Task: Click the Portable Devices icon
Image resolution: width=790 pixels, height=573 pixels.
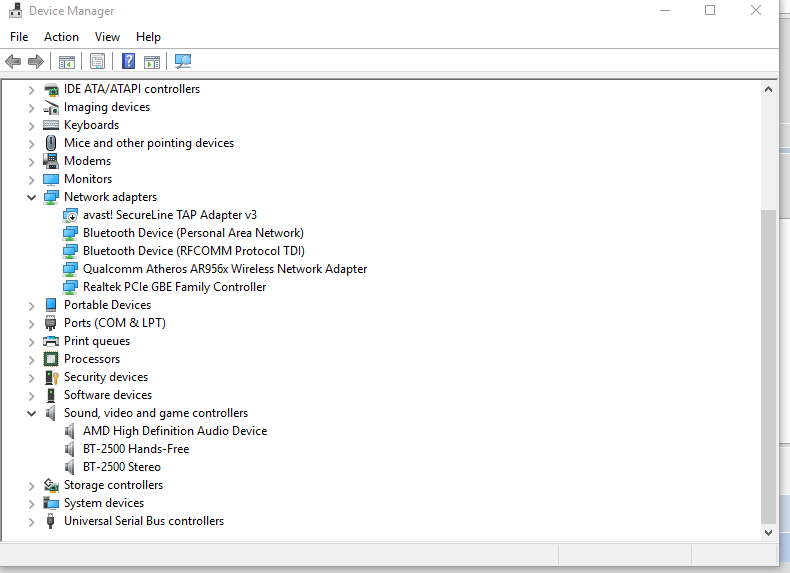Action: click(51, 305)
